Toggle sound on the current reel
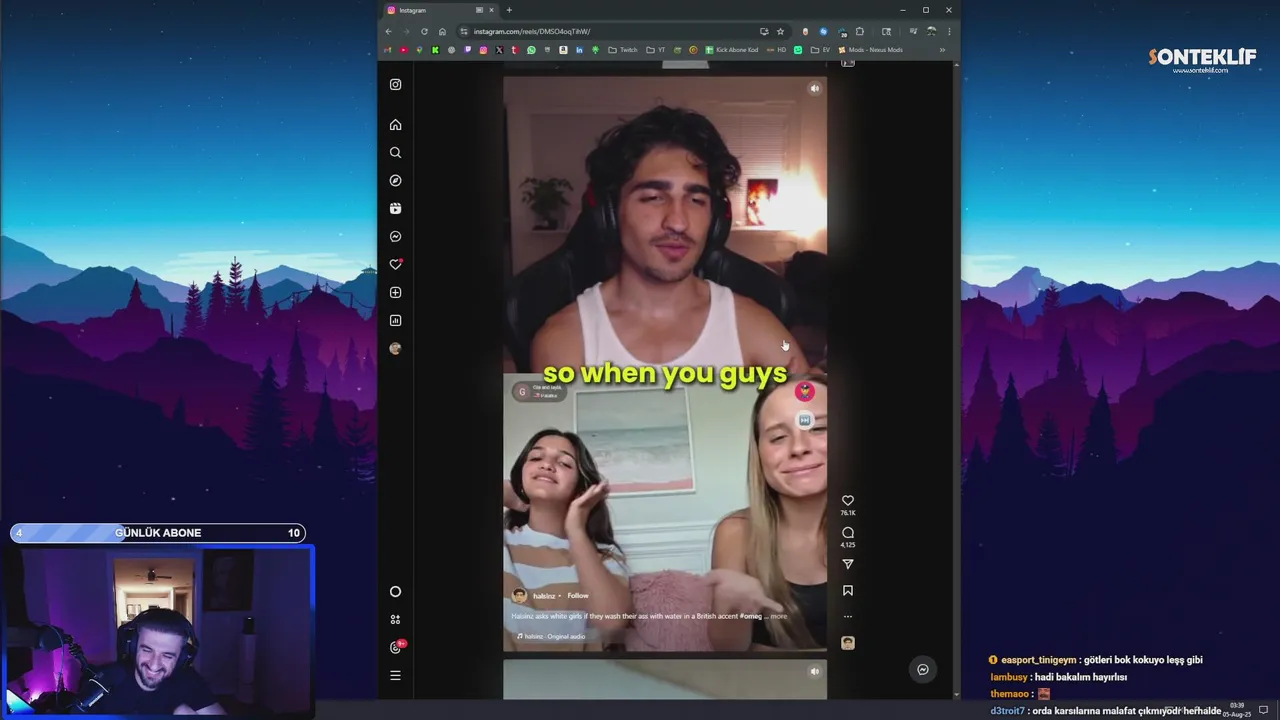 coord(814,88)
